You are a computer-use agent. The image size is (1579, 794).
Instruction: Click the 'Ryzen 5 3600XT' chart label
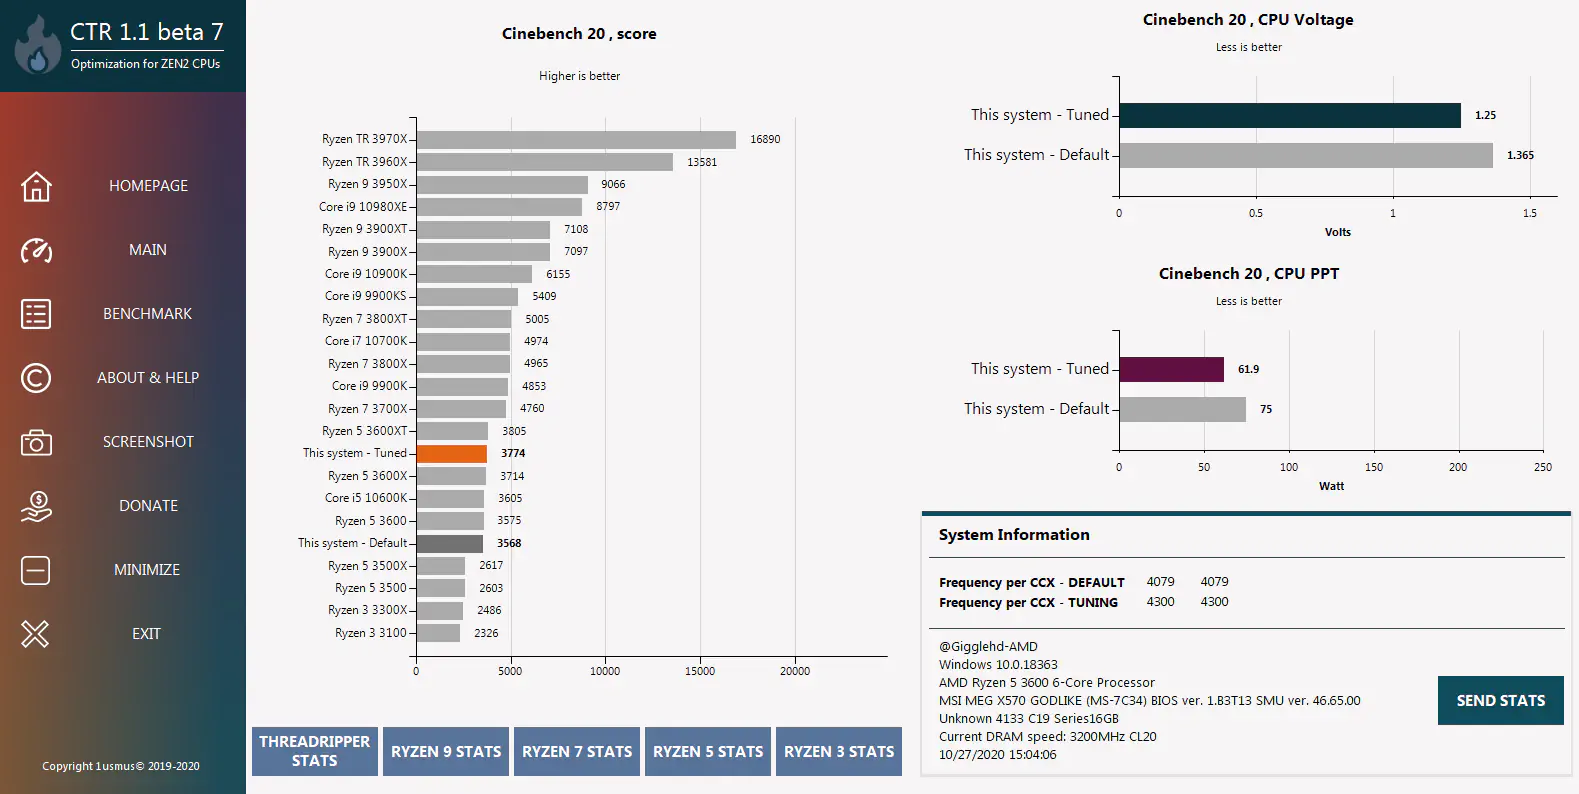pos(365,431)
